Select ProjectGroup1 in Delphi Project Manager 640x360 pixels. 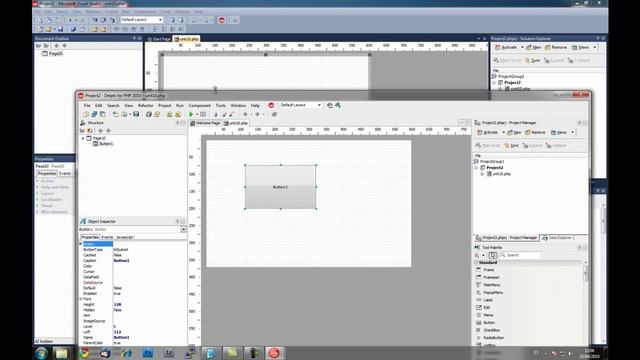491,162
